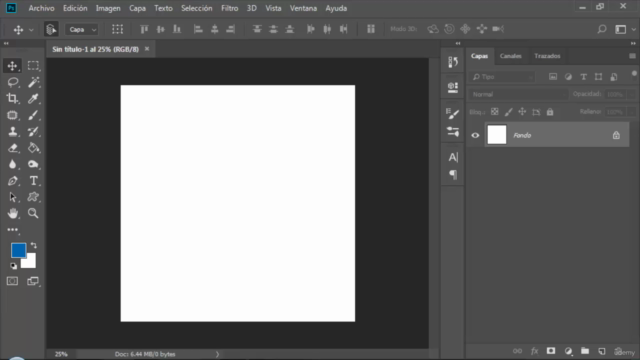Open the Imagen menu
Image resolution: width=640 pixels, height=360 pixels.
point(108,8)
